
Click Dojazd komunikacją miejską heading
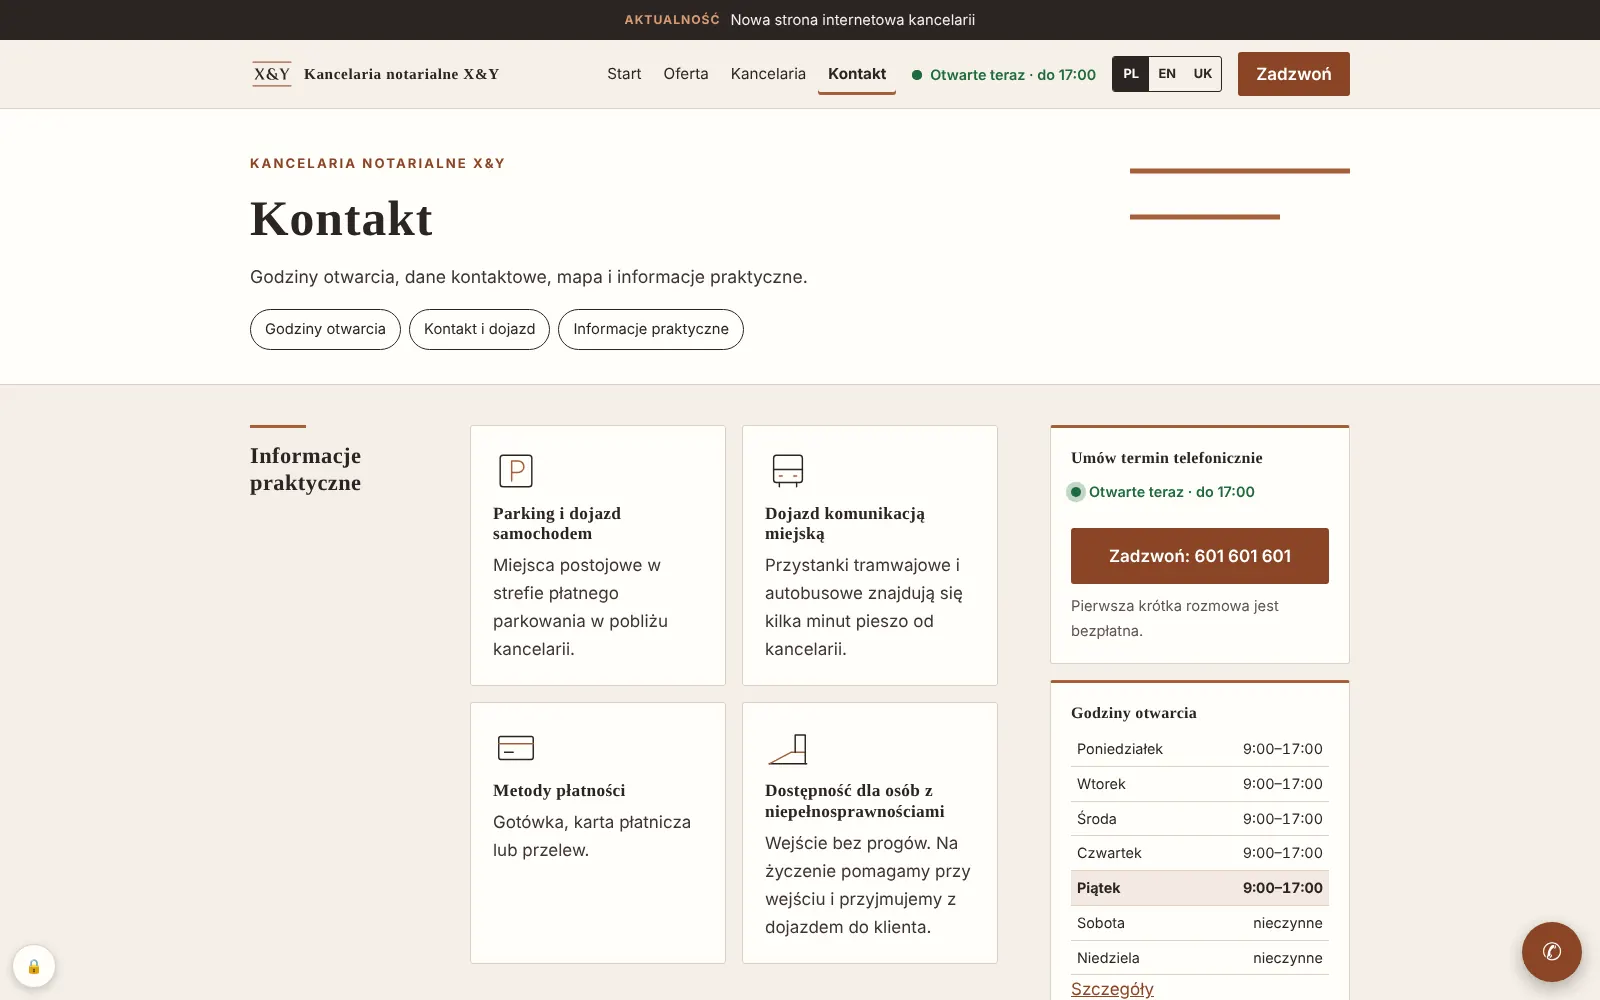click(845, 523)
